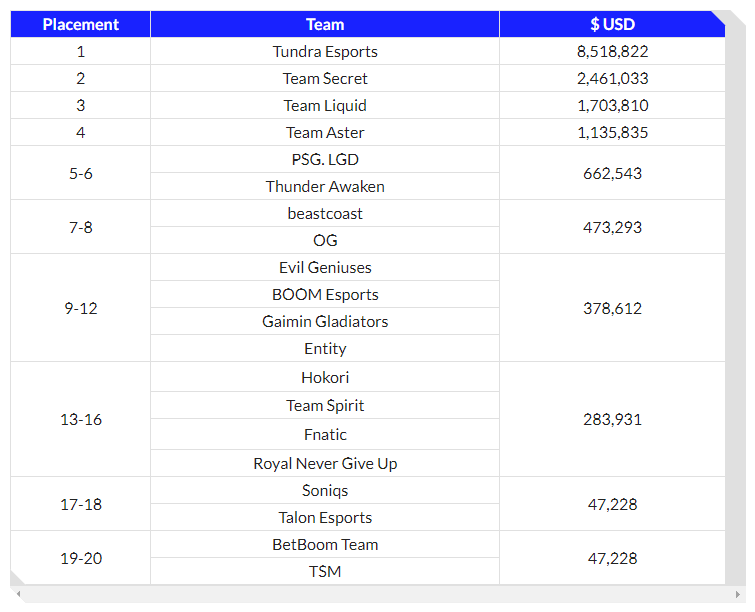The height and width of the screenshot is (612, 755).
Task: Select the Team Liquid cell
Action: pyautogui.click(x=325, y=105)
